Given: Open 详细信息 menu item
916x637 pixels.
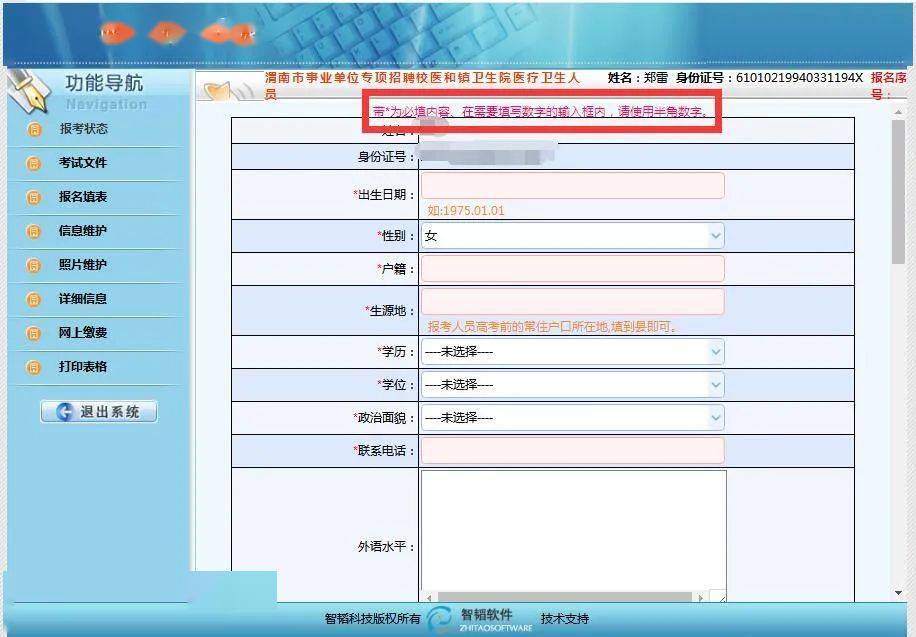Looking at the screenshot, I should click(83, 299).
